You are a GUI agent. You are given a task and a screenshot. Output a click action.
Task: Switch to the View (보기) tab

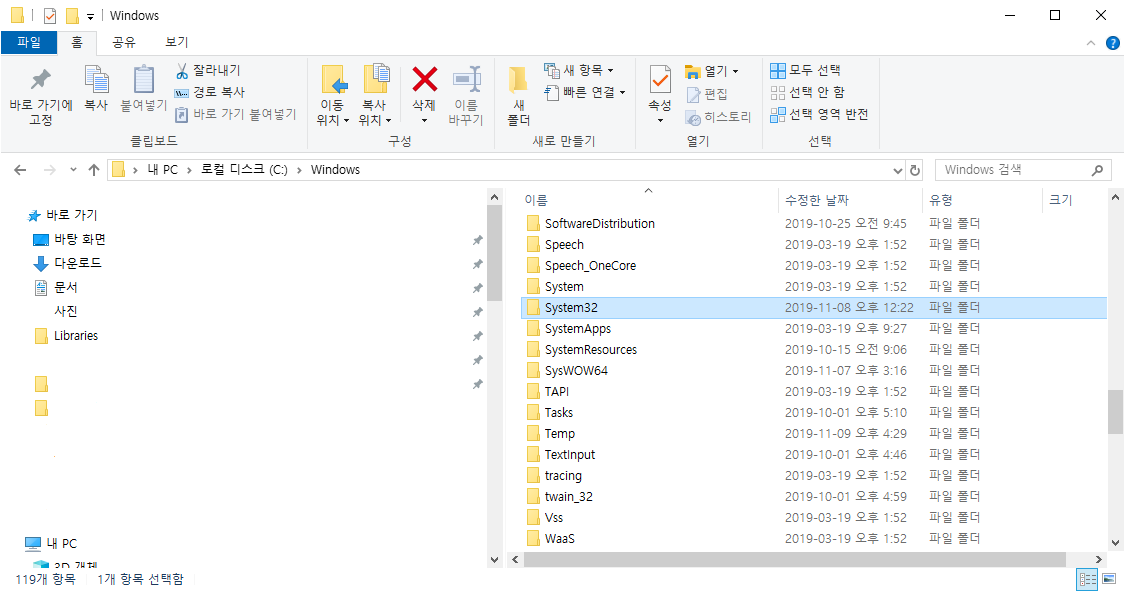click(176, 42)
